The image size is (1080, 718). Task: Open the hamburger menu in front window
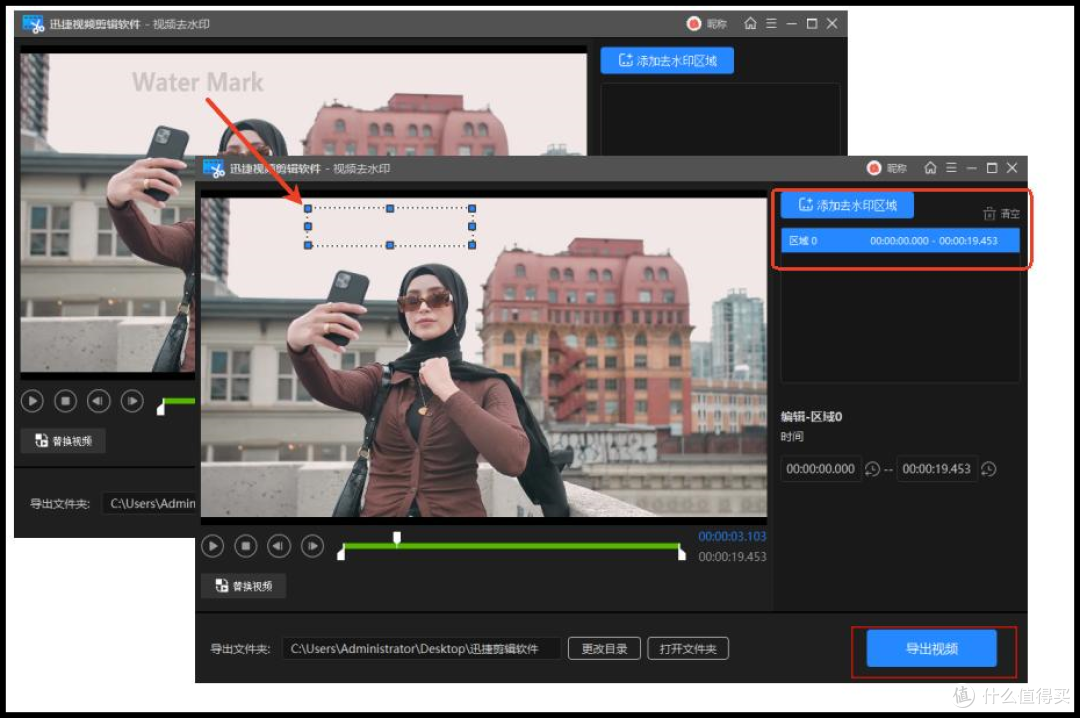(x=951, y=167)
